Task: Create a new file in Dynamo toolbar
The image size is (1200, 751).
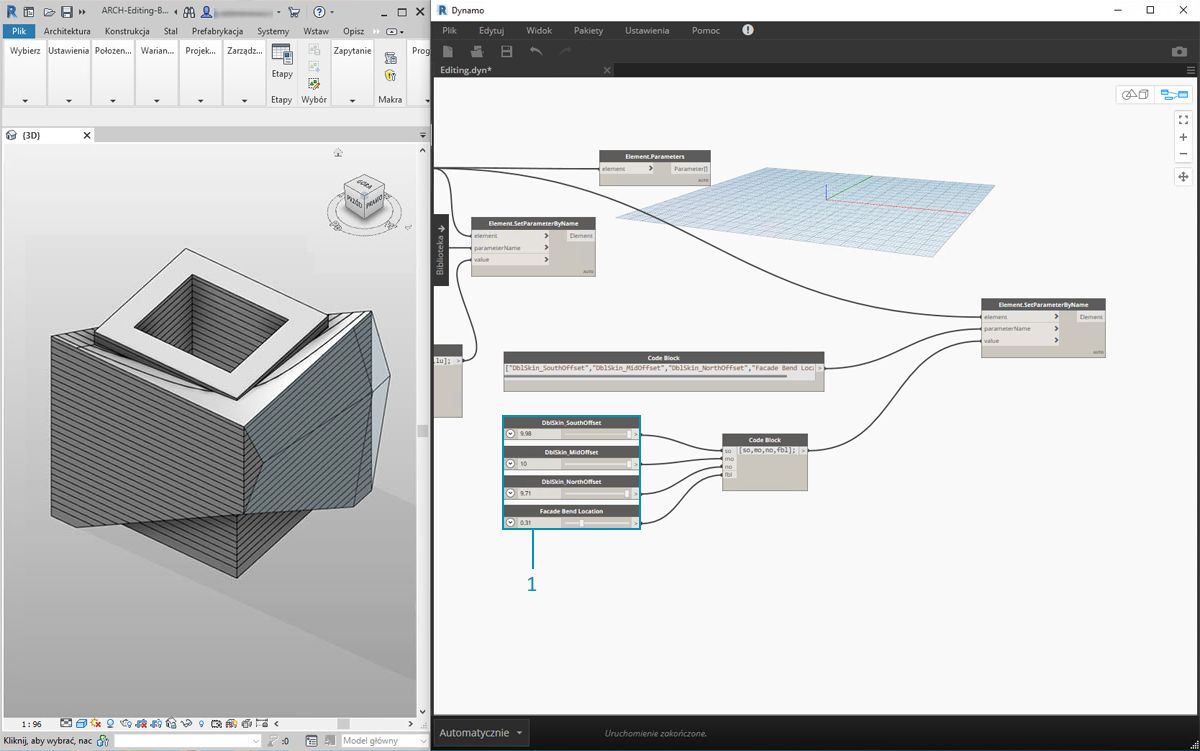Action: point(448,51)
